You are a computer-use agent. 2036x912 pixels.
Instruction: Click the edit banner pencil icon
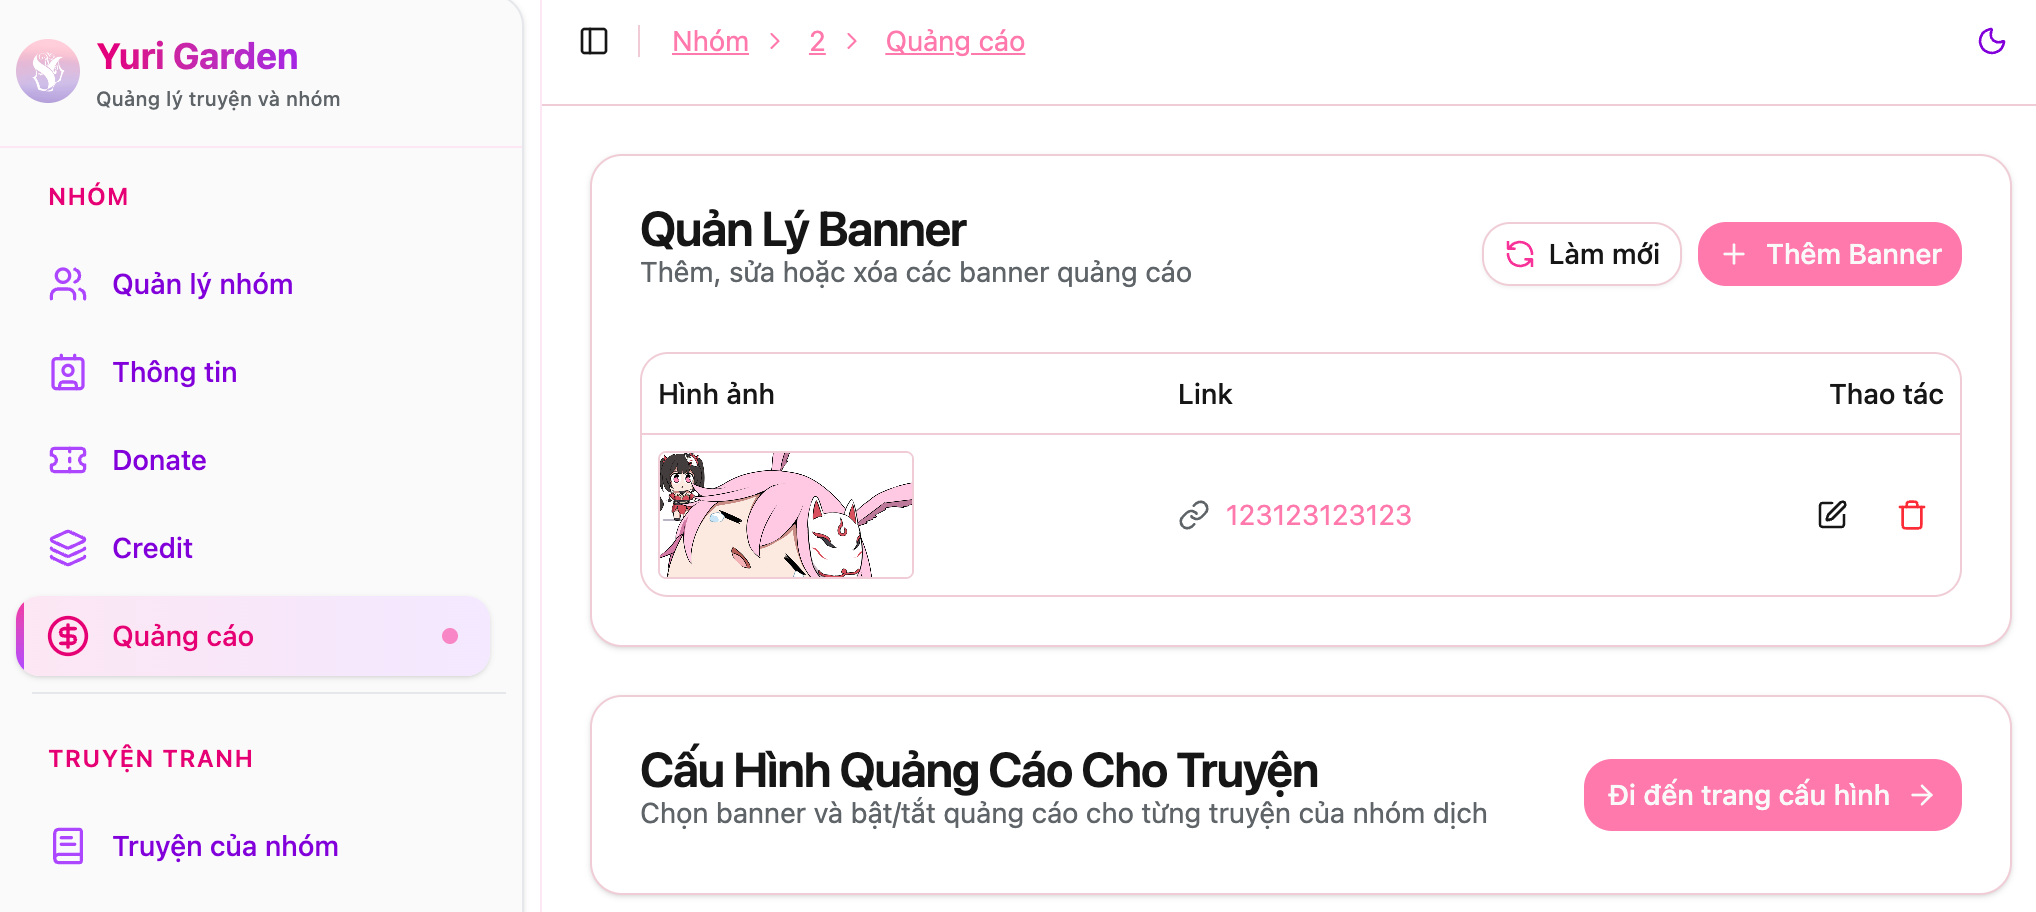[1832, 515]
